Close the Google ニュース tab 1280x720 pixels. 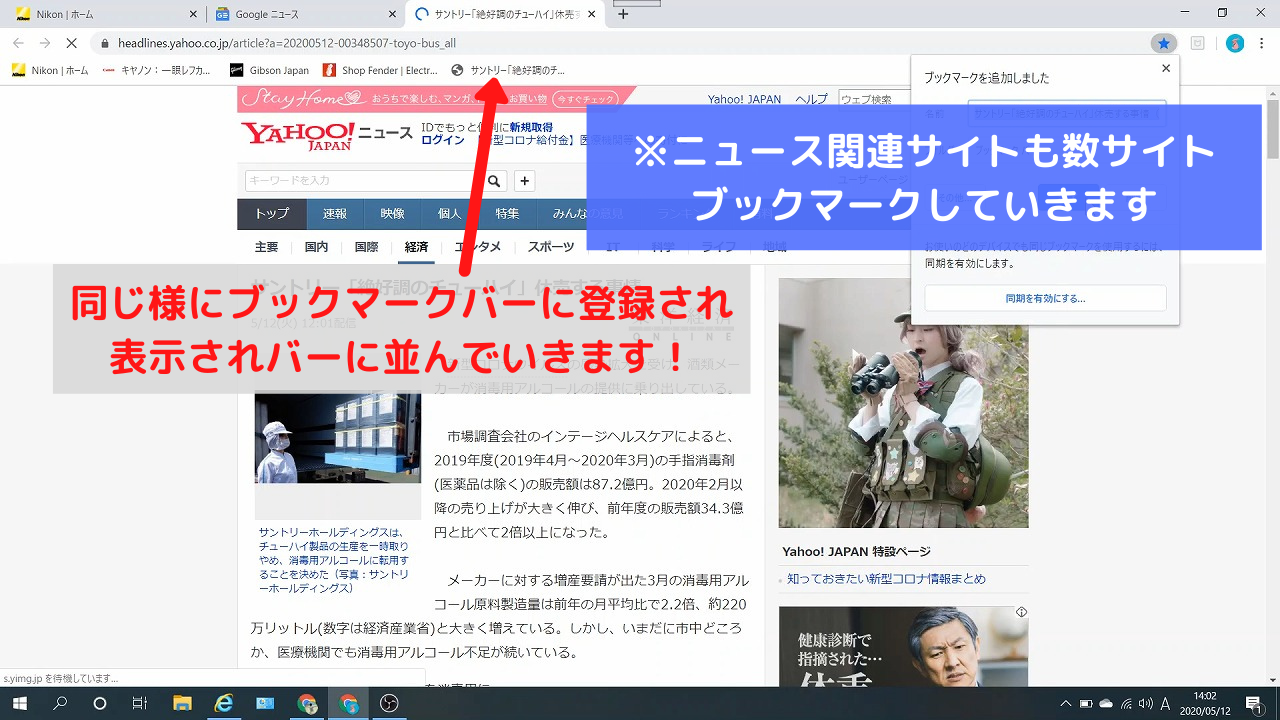(394, 14)
